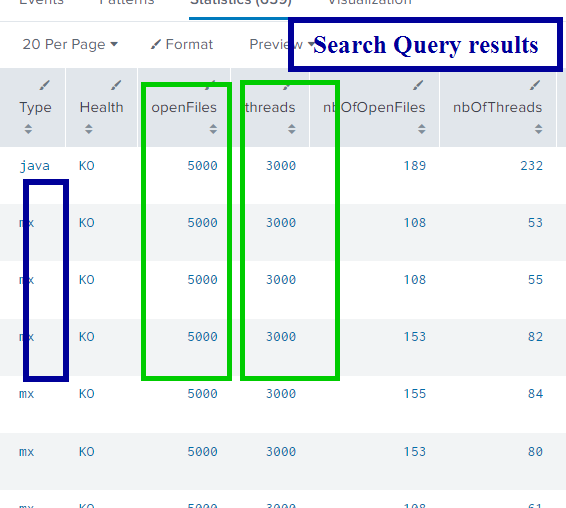Click the openFiles column header label

(x=184, y=108)
